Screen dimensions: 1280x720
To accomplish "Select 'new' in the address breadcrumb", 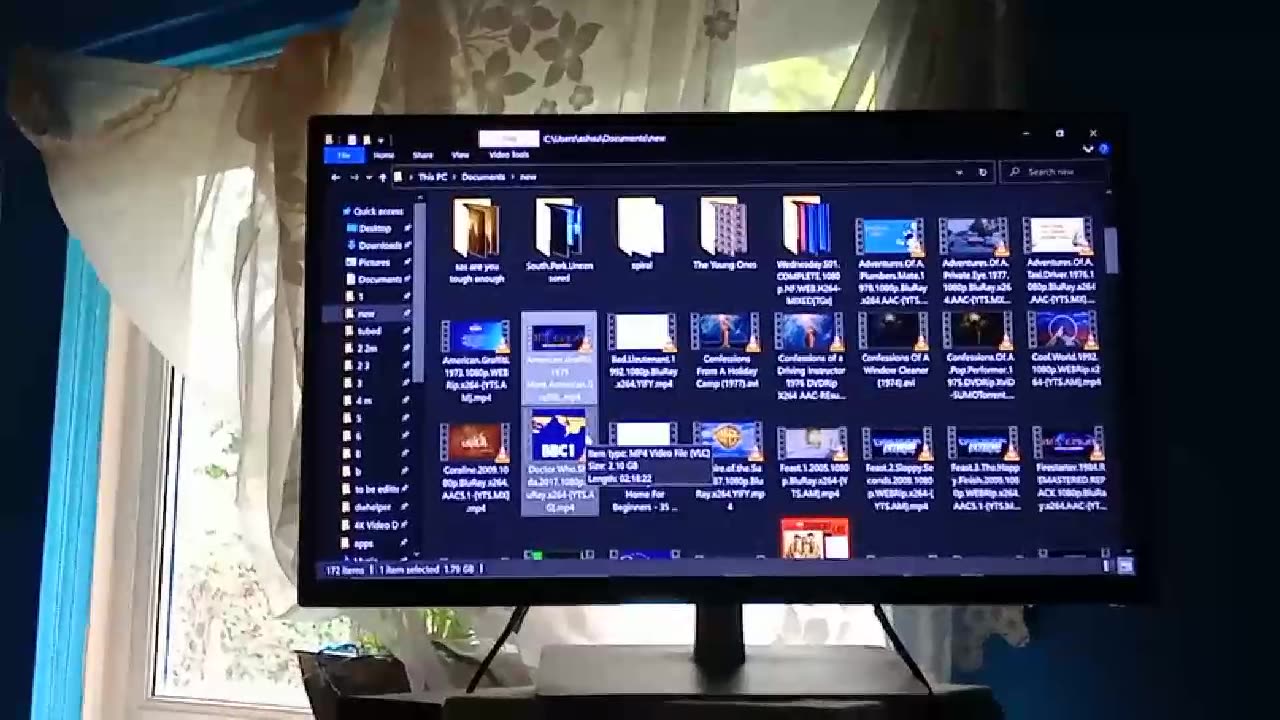I will (x=528, y=177).
